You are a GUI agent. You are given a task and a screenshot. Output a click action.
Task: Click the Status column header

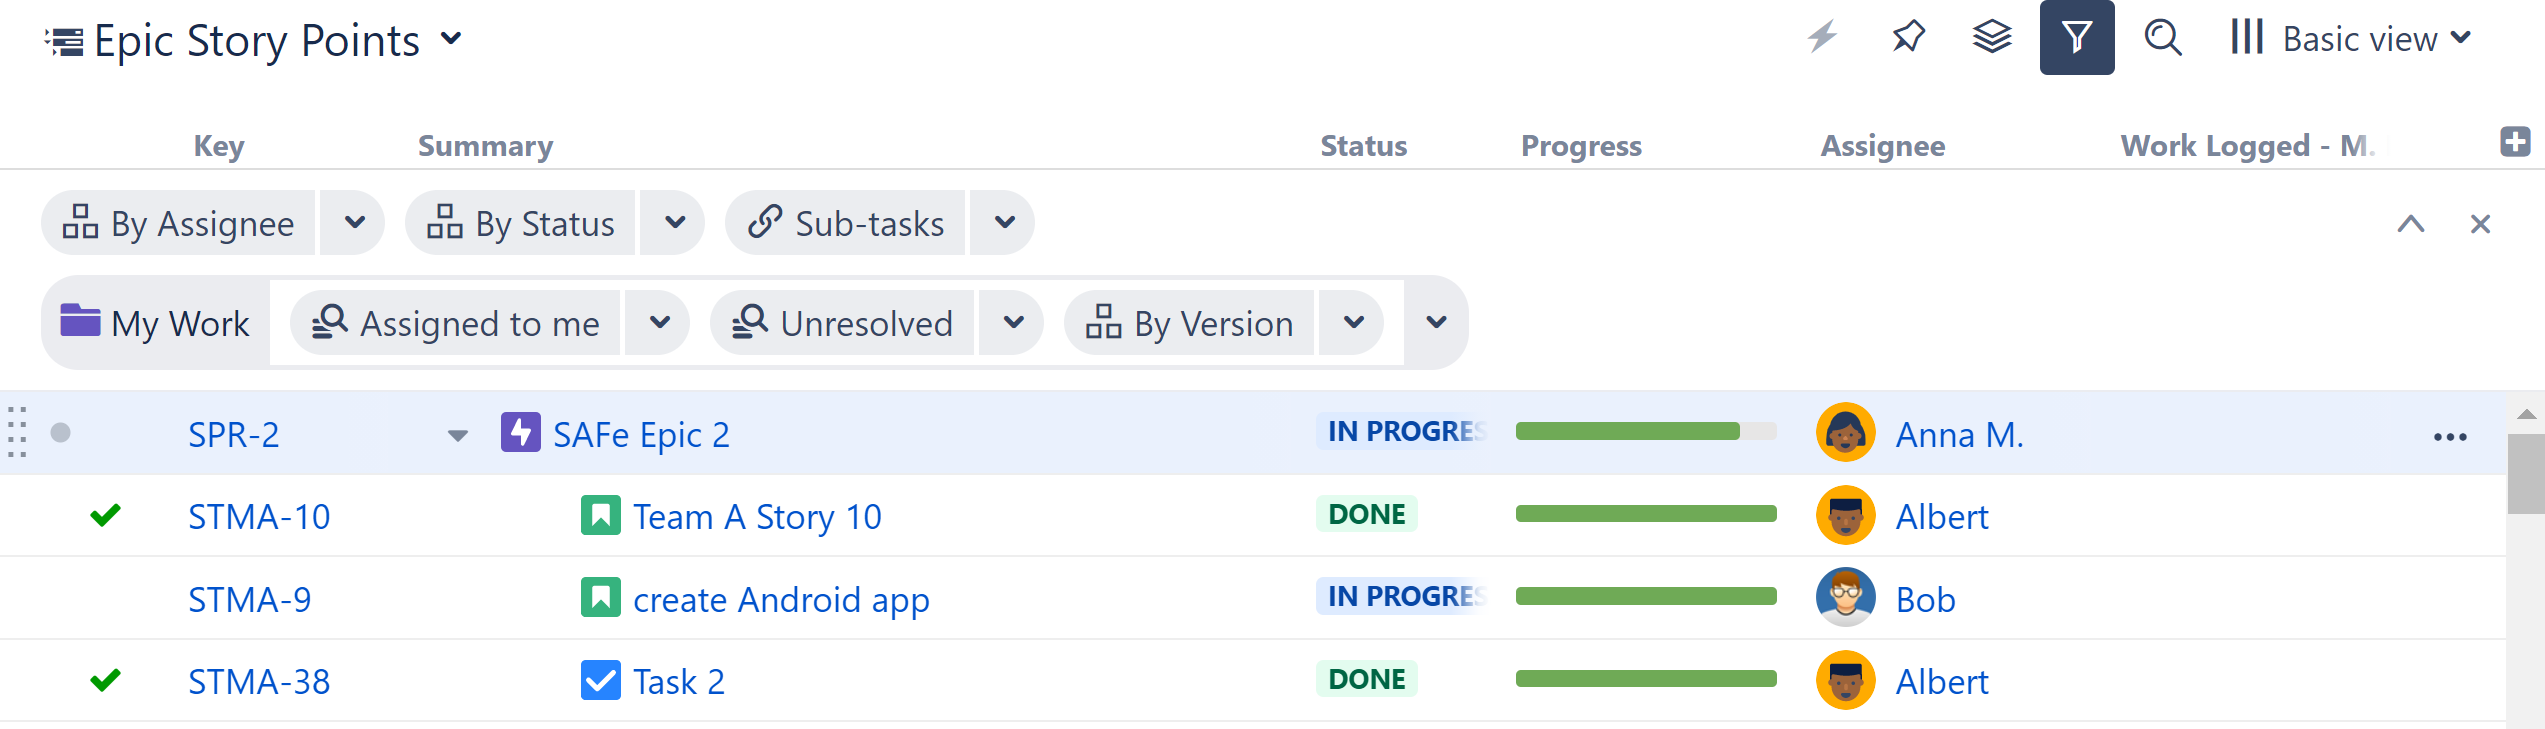tap(1363, 146)
